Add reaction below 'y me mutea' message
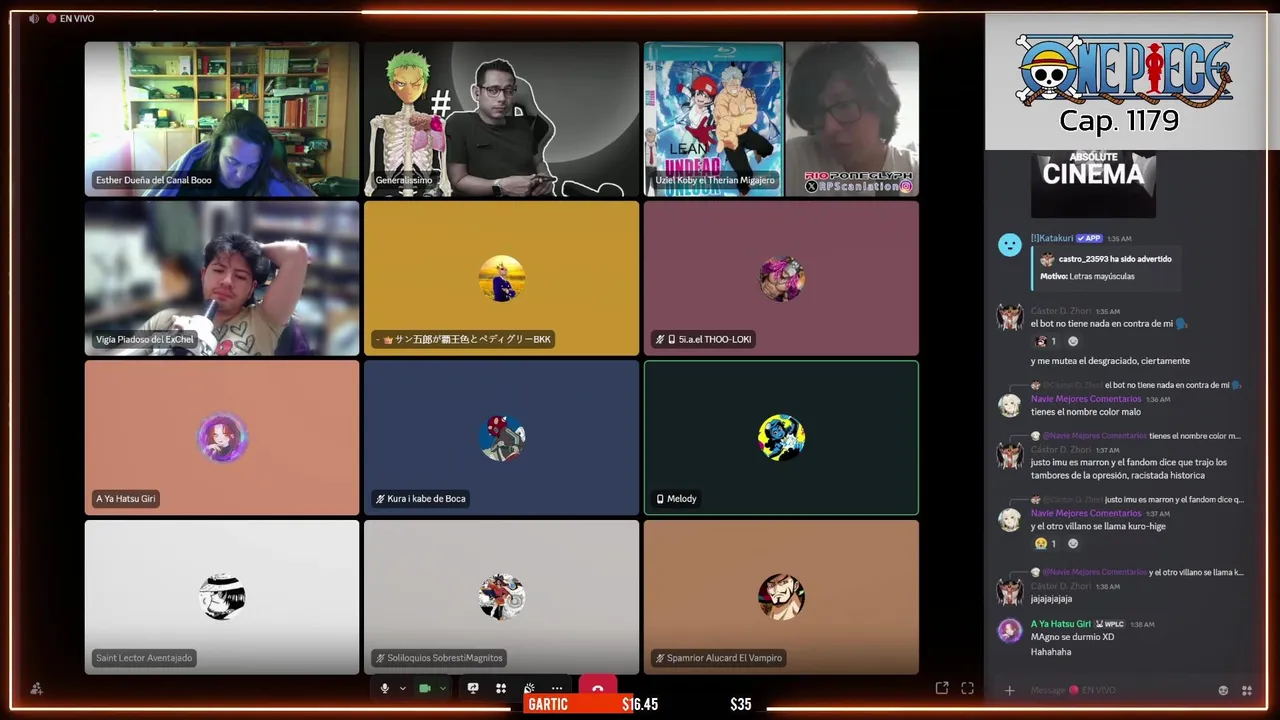The image size is (1280, 720). (1073, 341)
